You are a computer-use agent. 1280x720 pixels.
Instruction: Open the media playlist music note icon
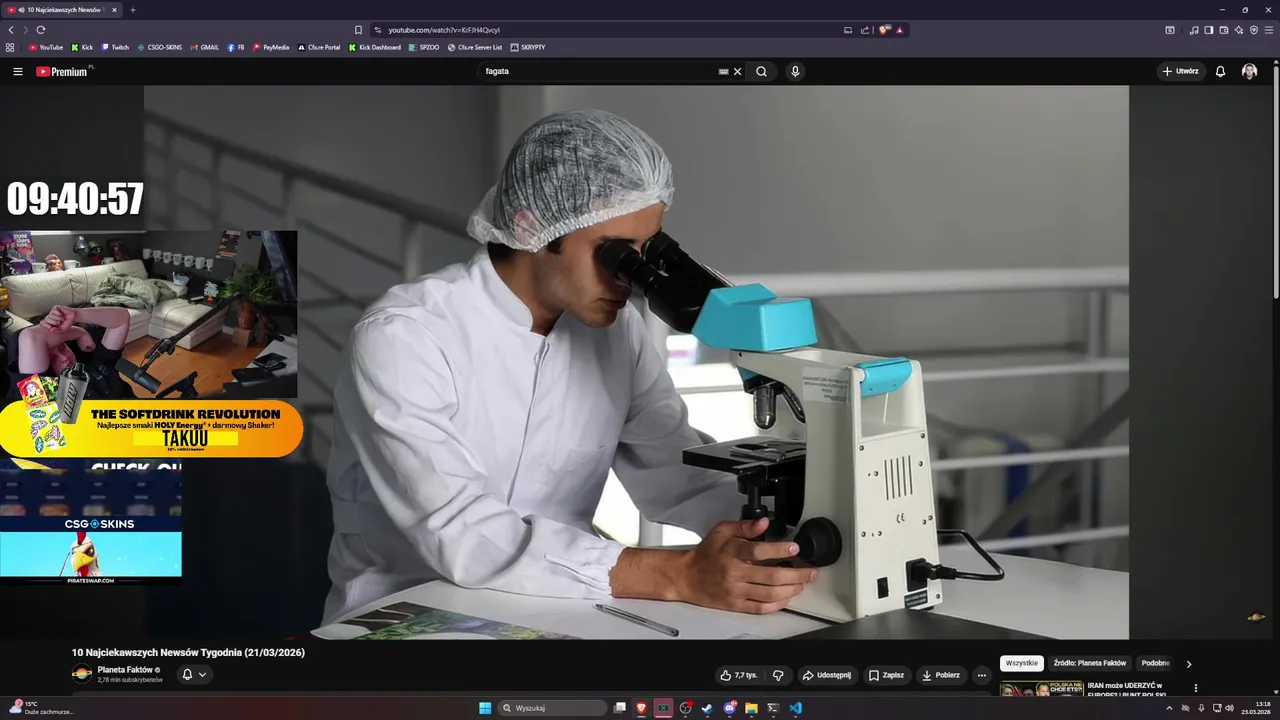(x=1193, y=30)
